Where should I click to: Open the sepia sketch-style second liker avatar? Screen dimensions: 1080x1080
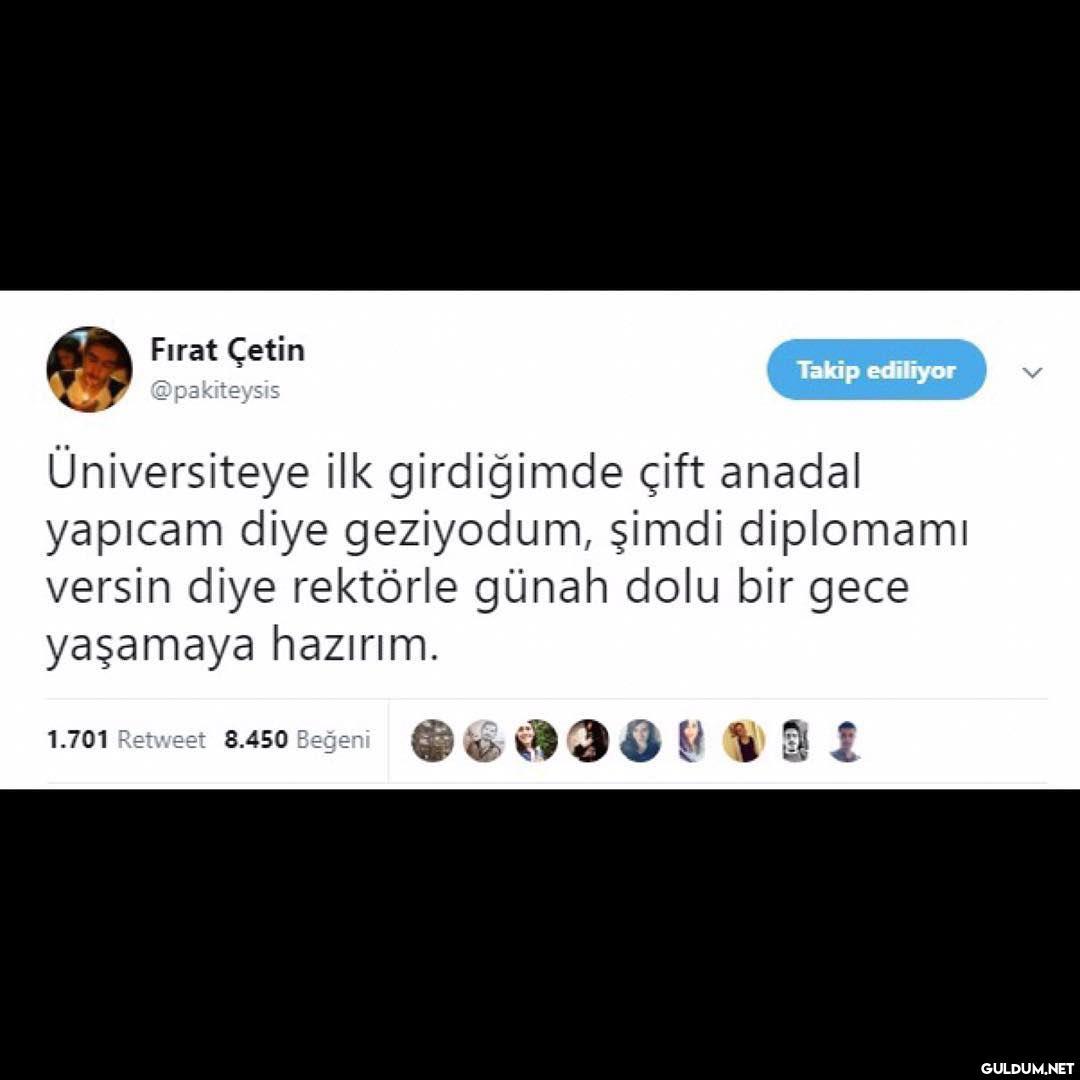484,740
